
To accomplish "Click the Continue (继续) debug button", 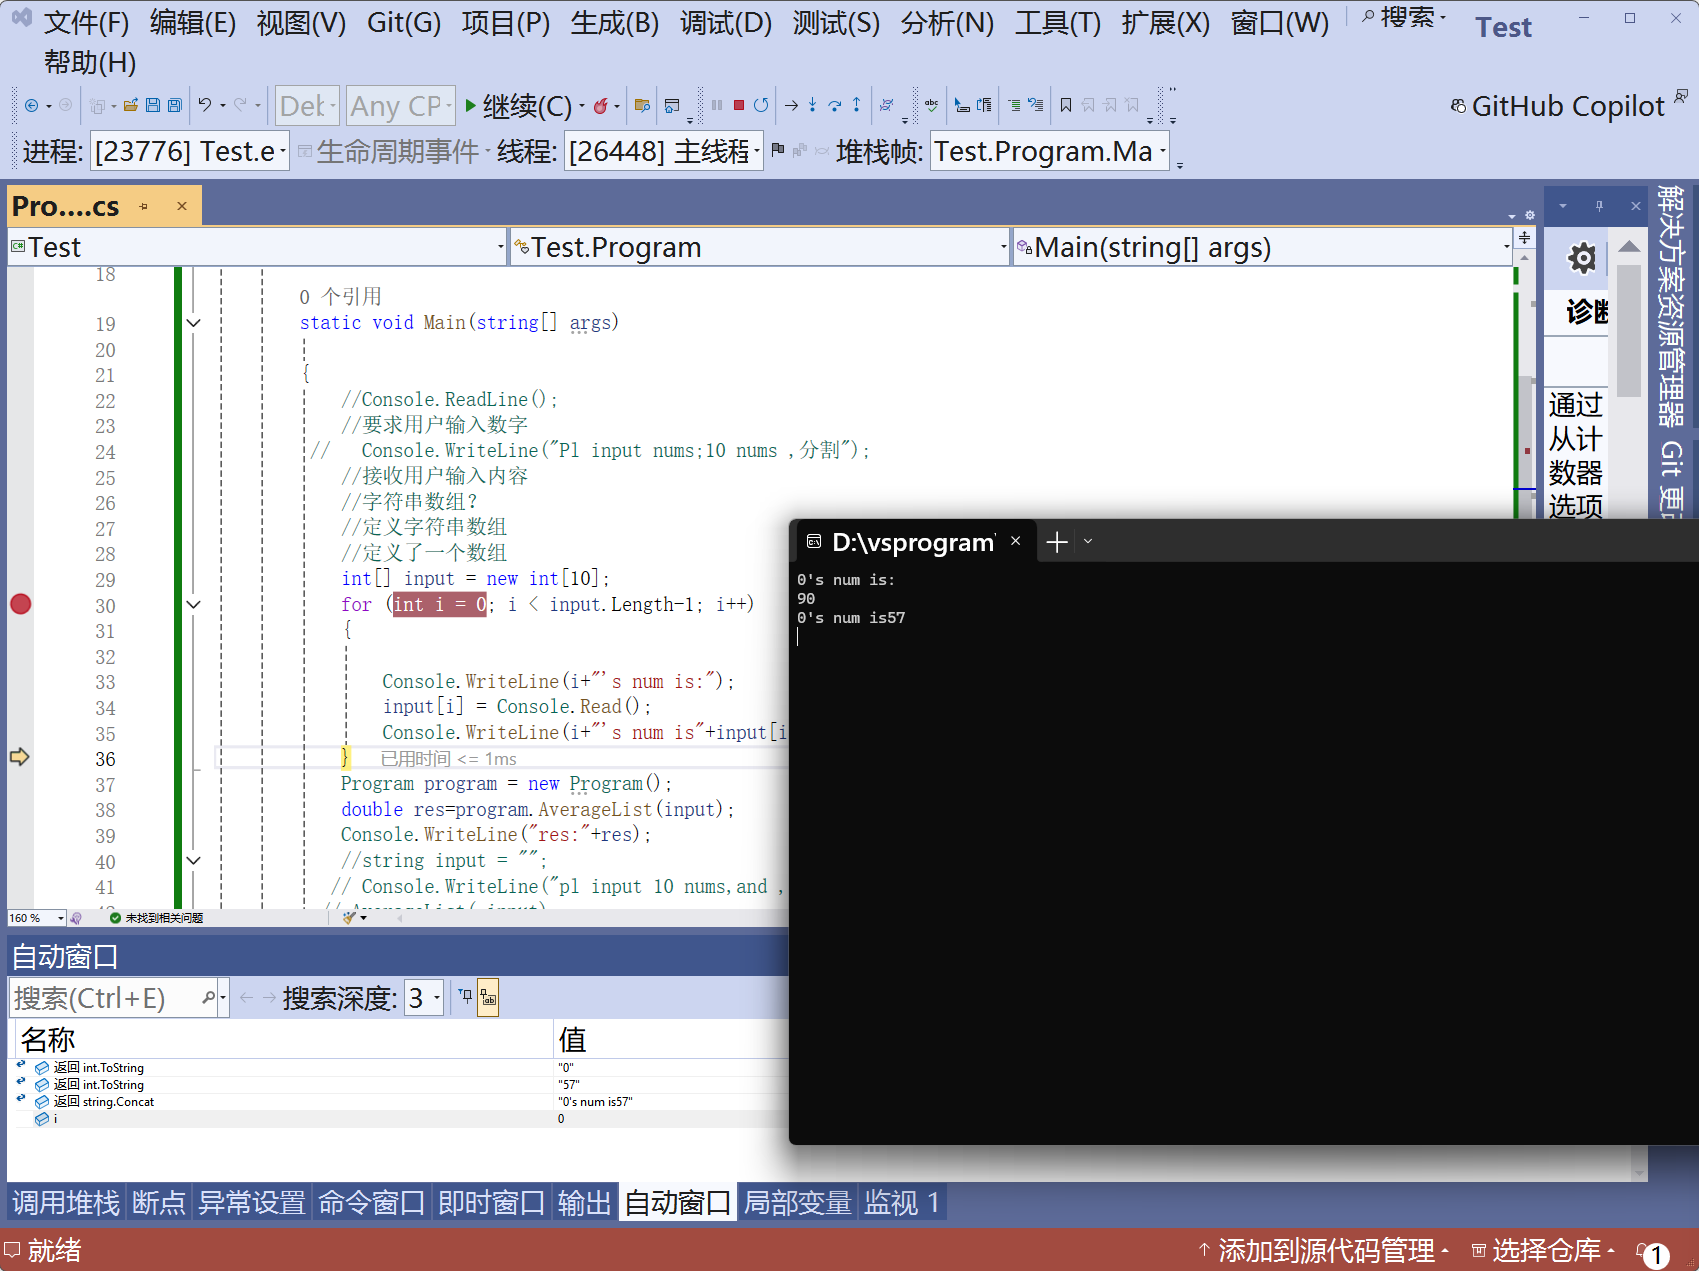I will 518,105.
